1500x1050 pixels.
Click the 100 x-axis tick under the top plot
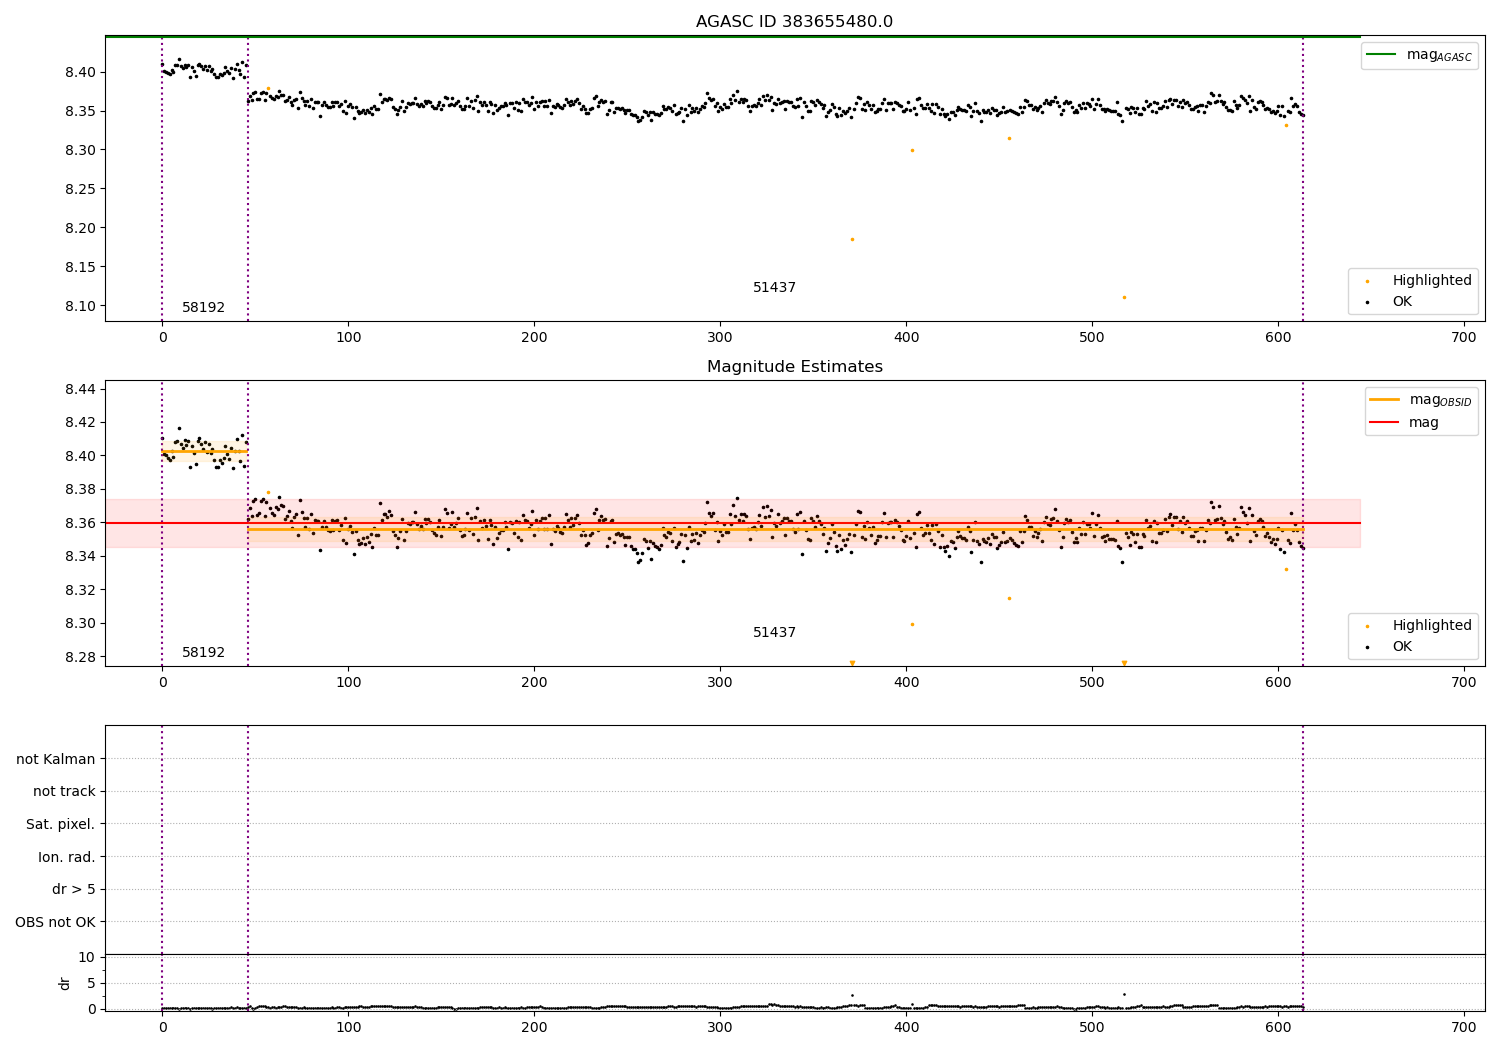(x=348, y=338)
